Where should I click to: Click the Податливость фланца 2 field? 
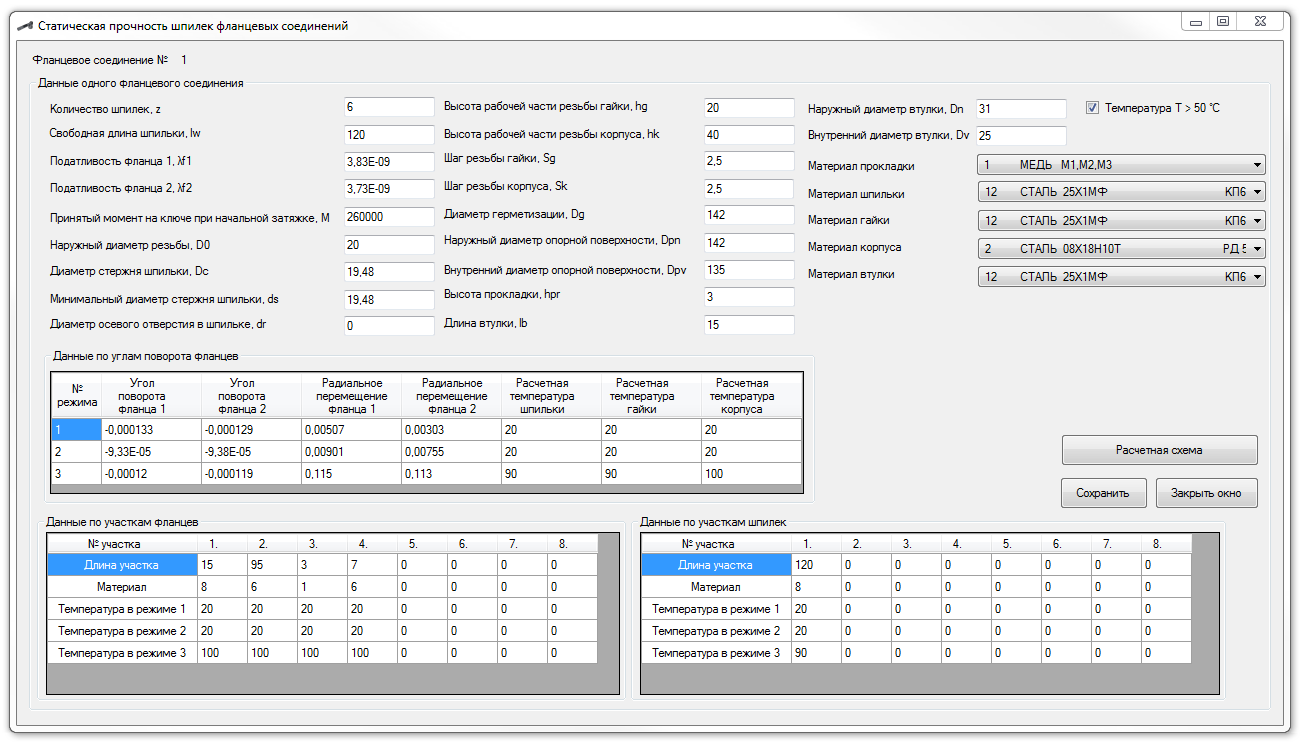pos(389,189)
